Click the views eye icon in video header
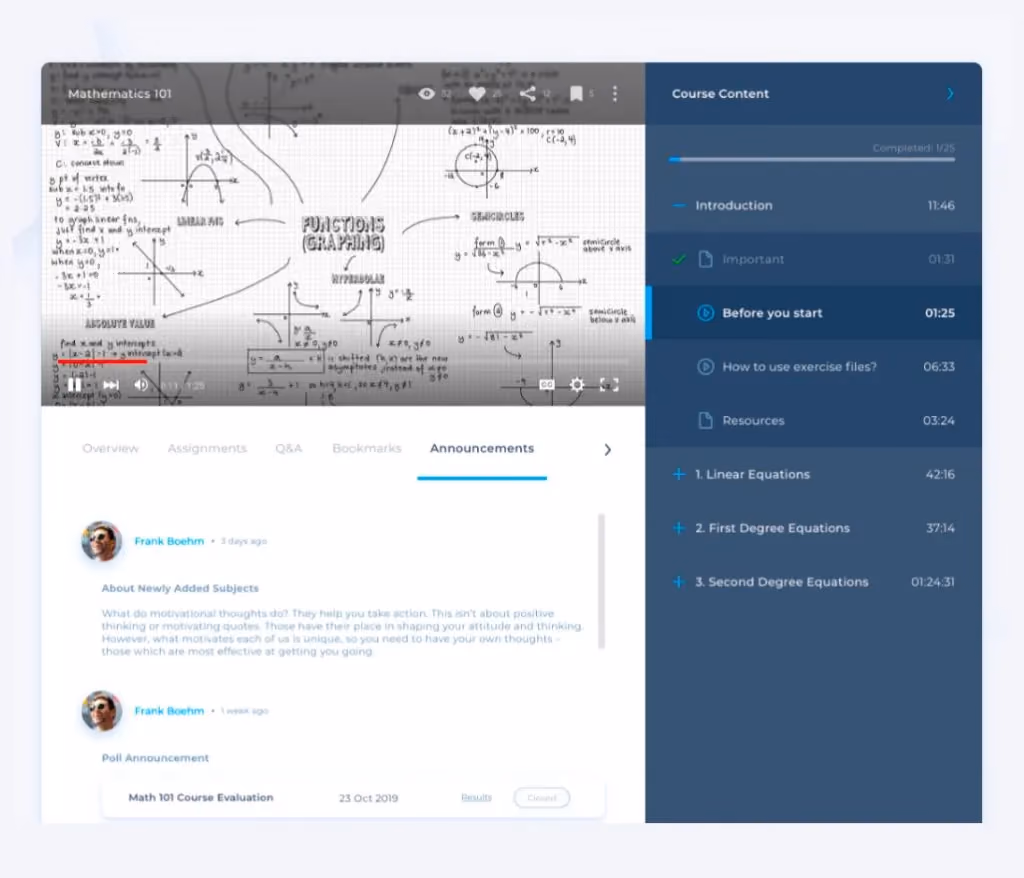This screenshot has height=878, width=1024. pyautogui.click(x=426, y=93)
